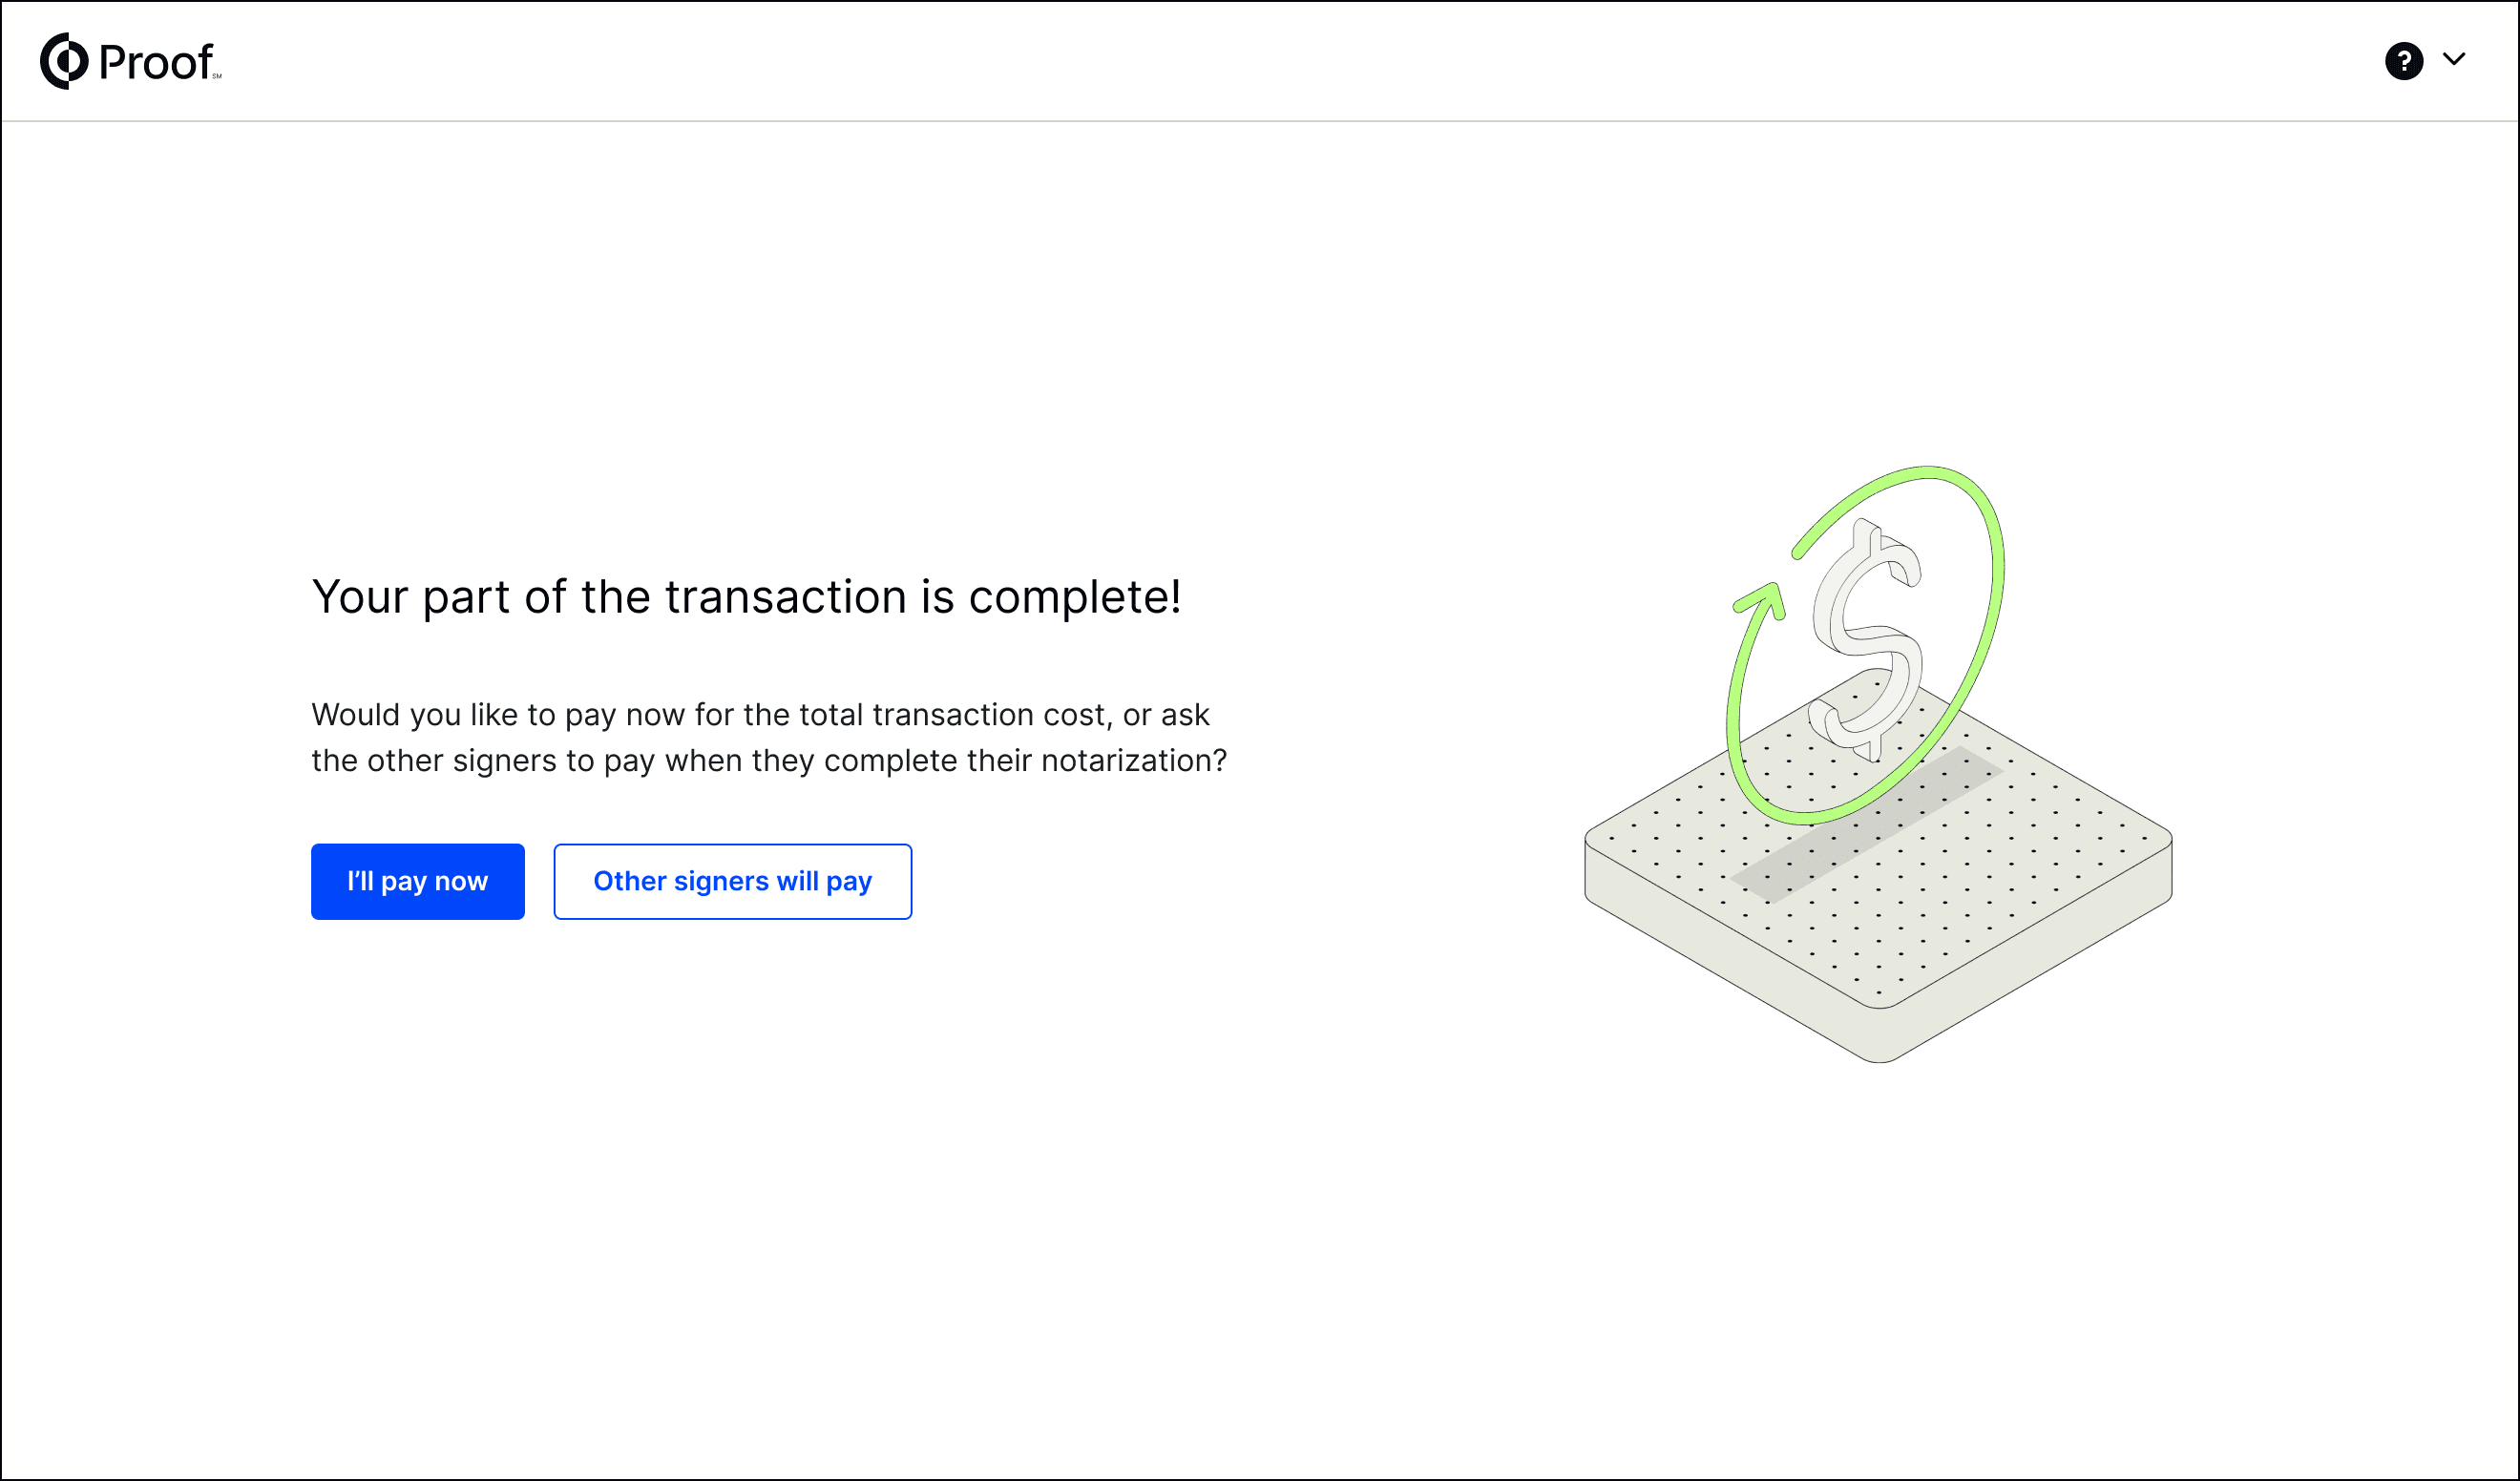Screen dimensions: 2520x1481
Task: Click the word "notarization" in the paragraph
Action: 1125,761
